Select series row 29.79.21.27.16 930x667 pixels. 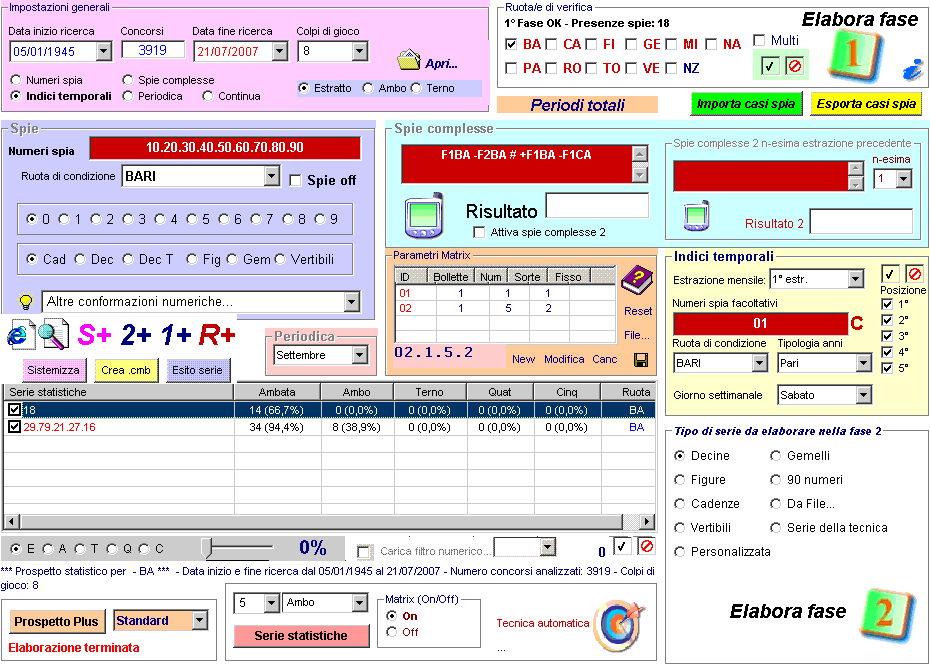tap(329, 427)
